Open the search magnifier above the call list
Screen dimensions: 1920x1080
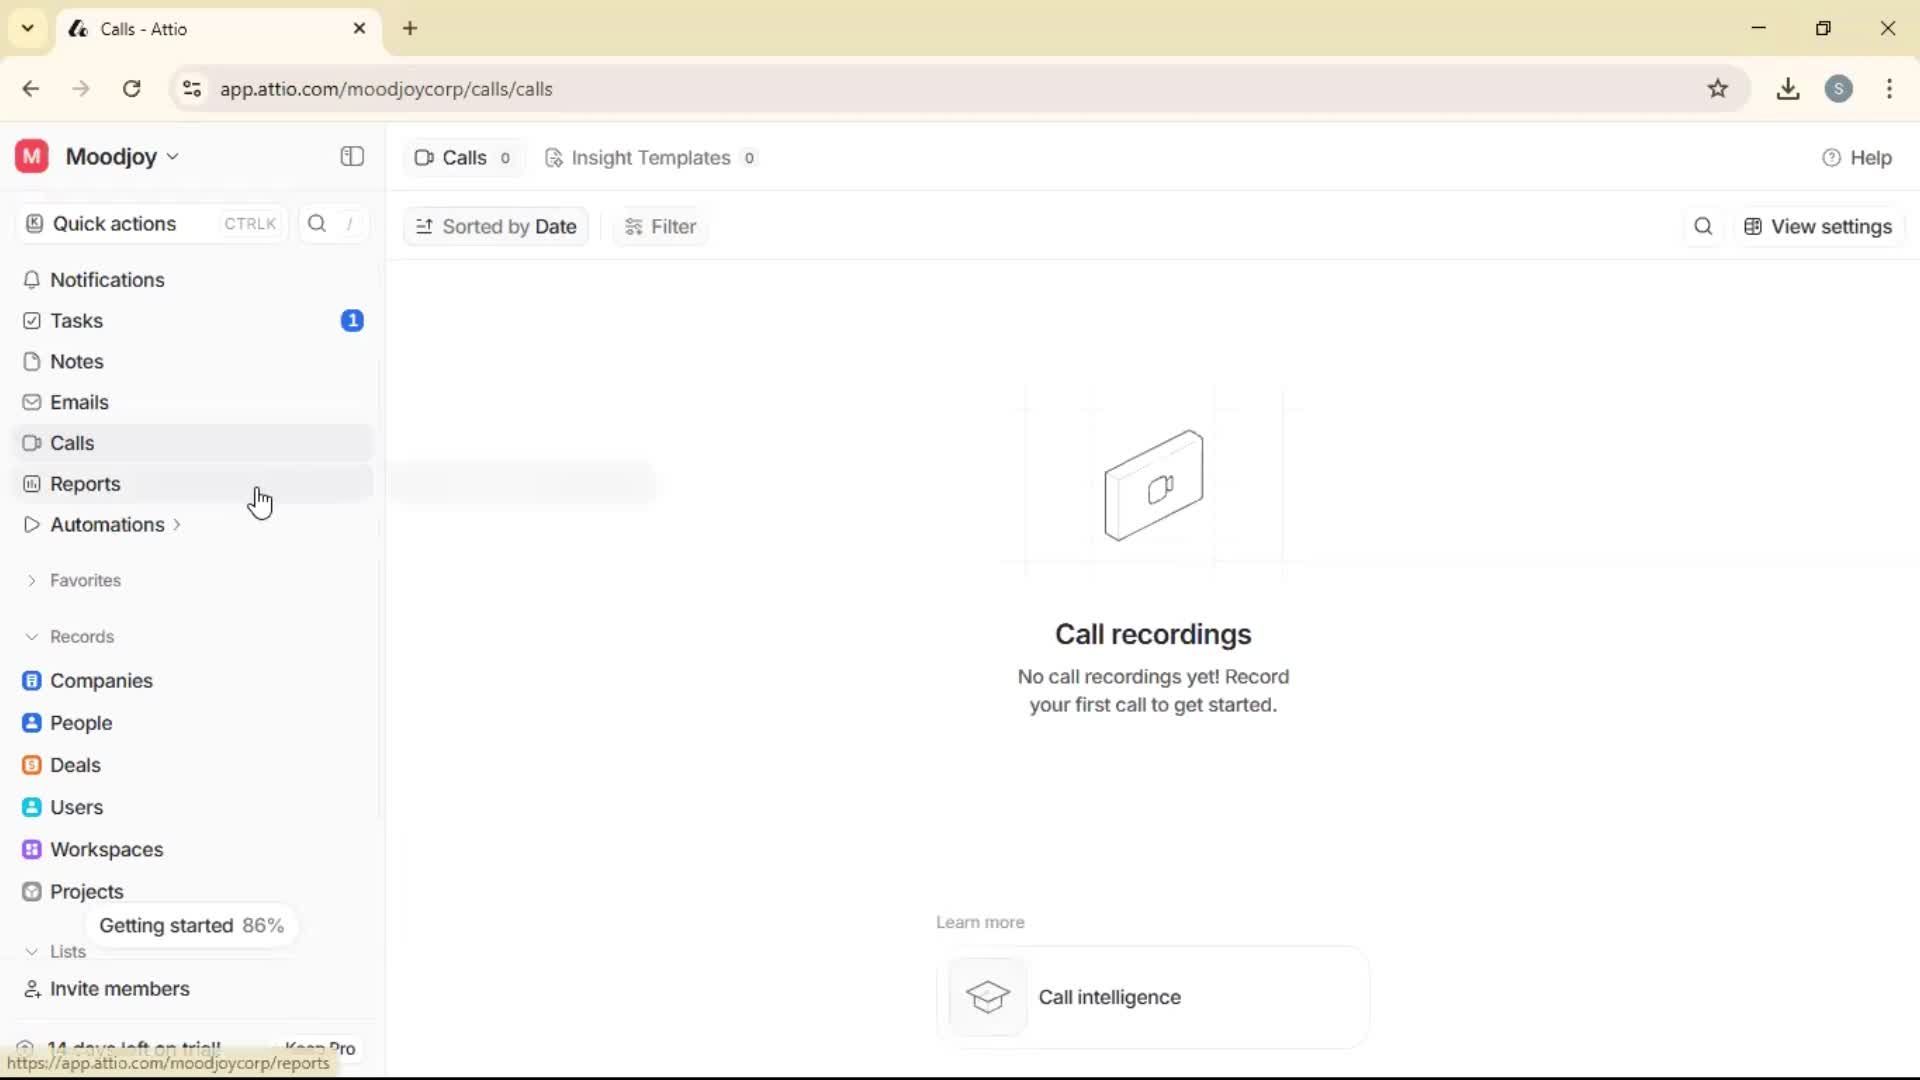pos(1703,226)
